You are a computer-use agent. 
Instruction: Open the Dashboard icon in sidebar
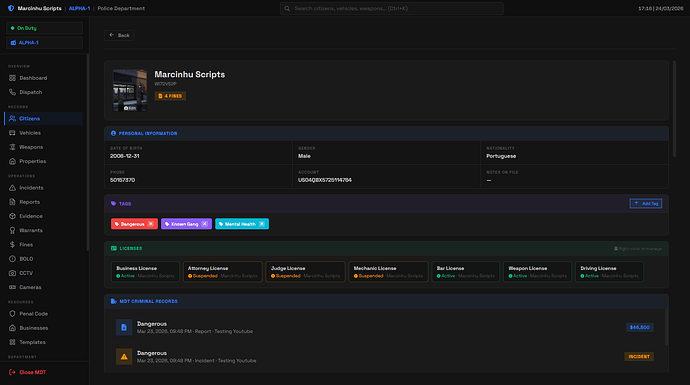coord(12,78)
